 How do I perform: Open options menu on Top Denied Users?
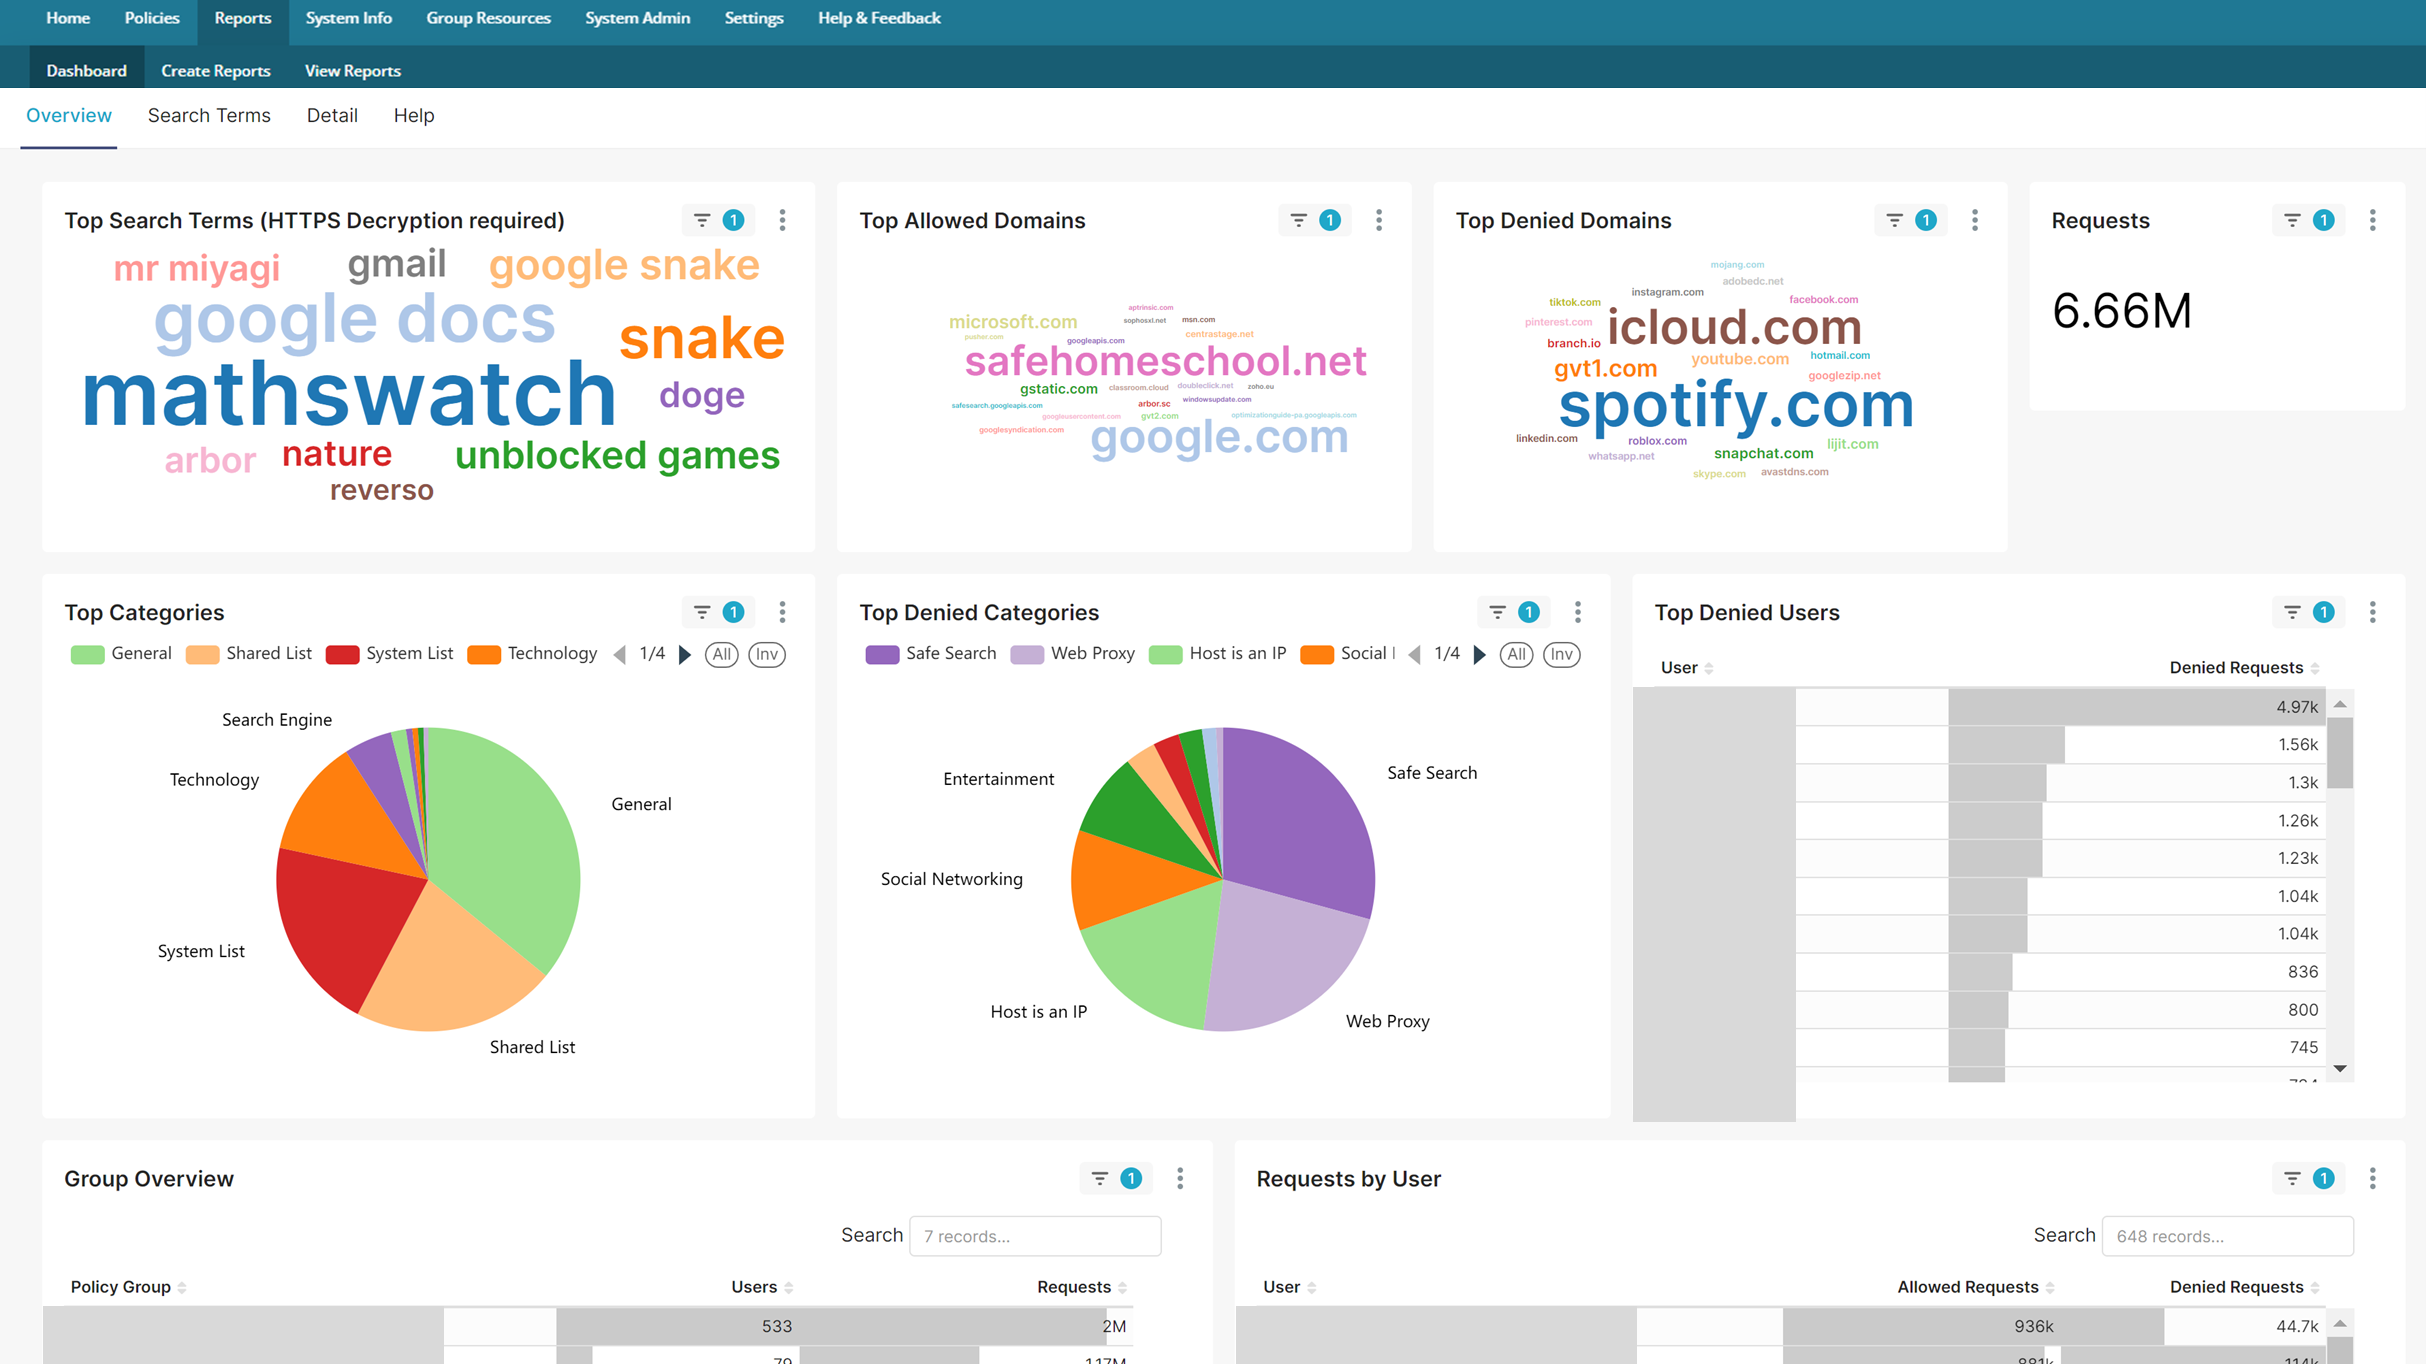2372,612
